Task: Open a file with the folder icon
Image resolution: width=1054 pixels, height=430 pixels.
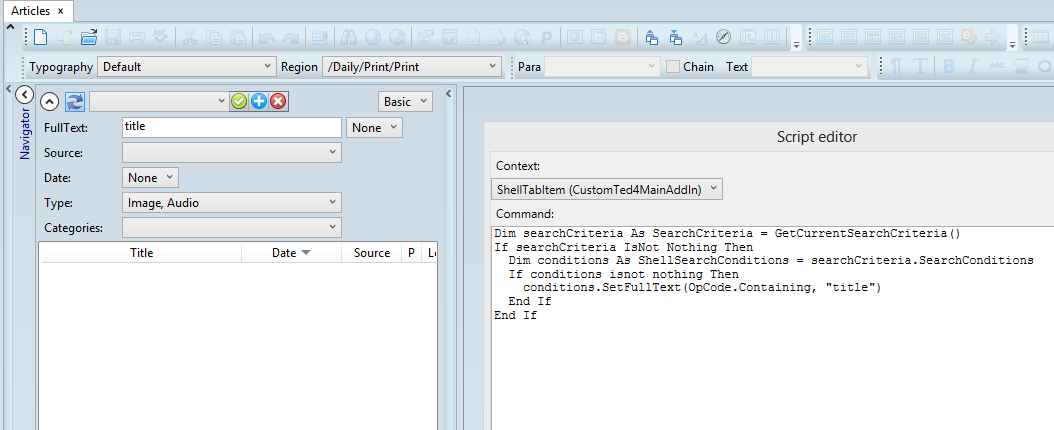Action: coord(89,37)
